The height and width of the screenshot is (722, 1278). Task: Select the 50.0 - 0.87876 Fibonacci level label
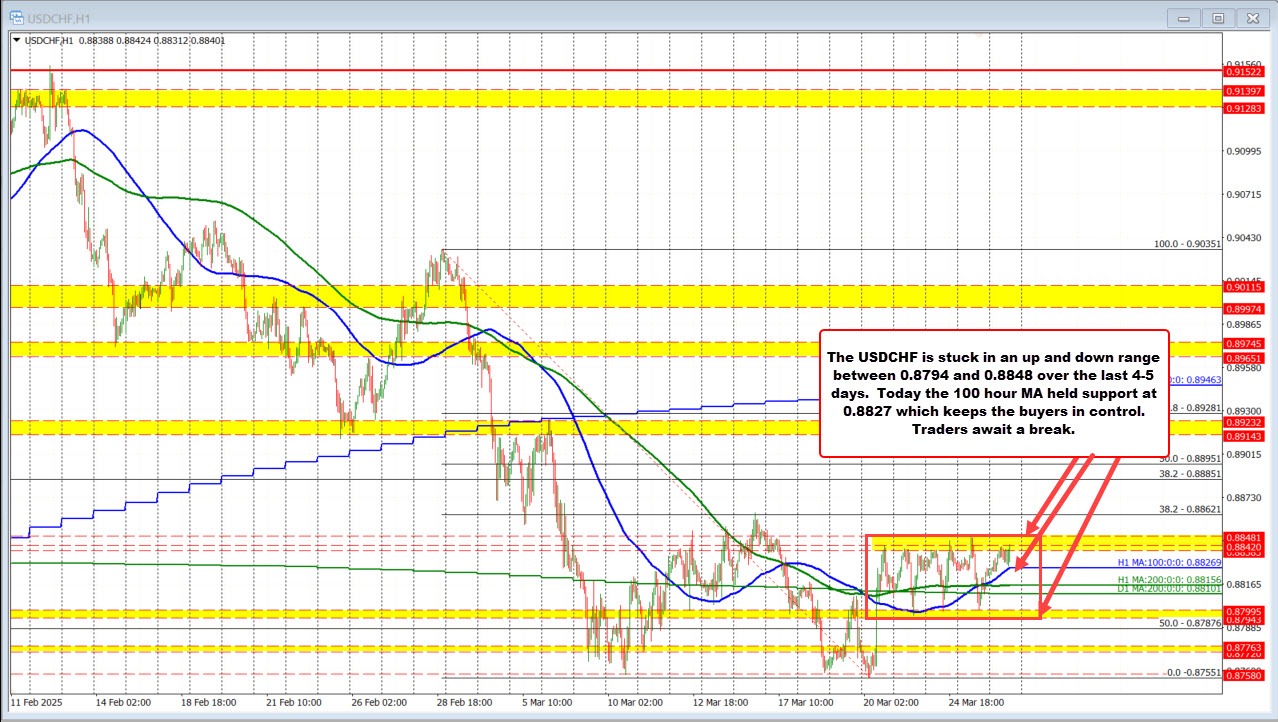[1190, 622]
